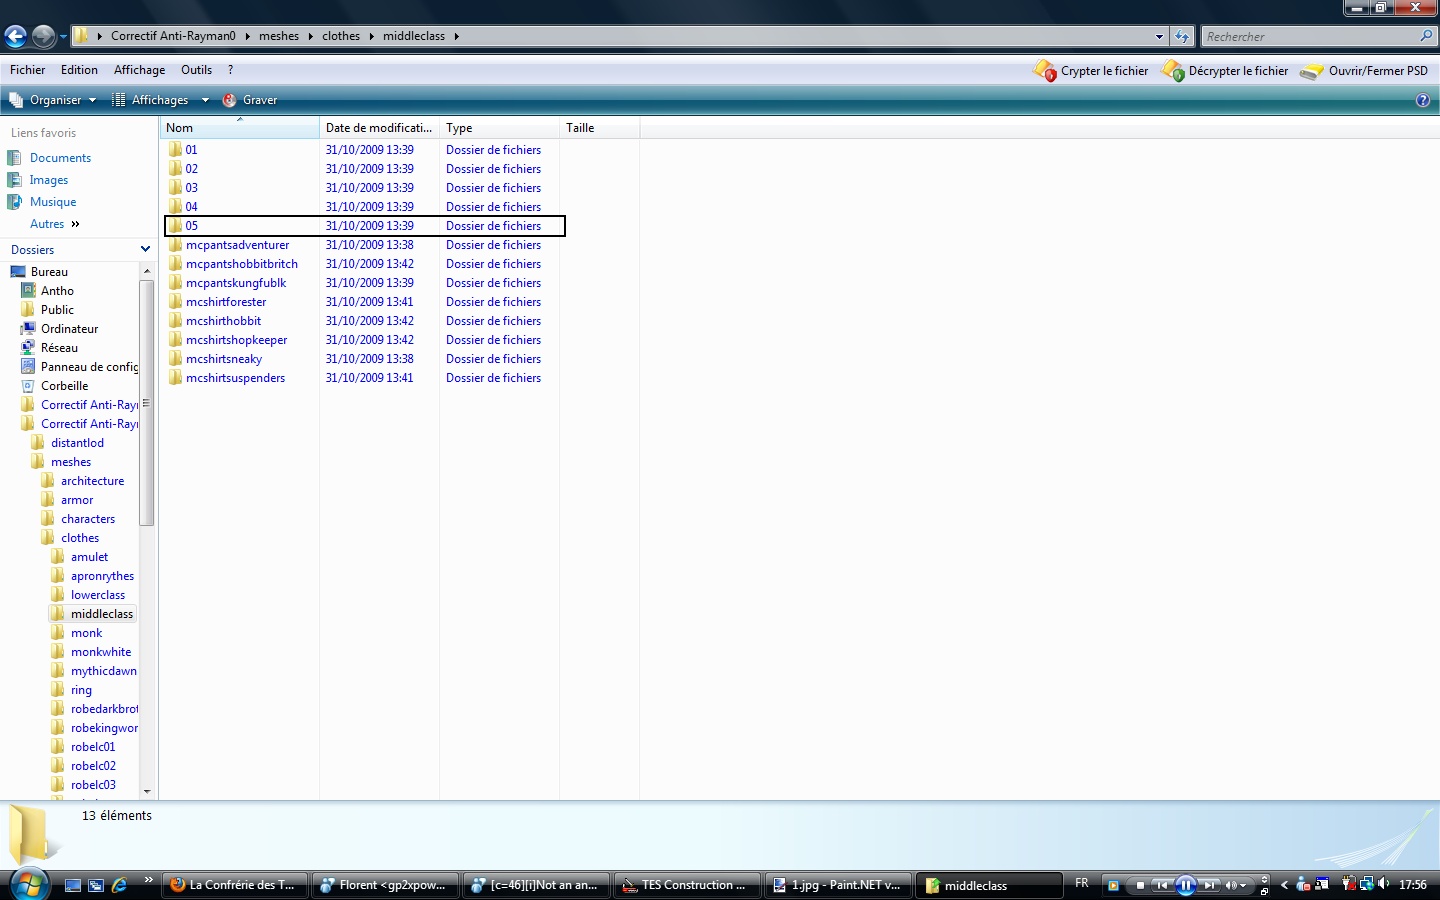Viewport: 1440px width, 900px height.
Task: Click the Crypter le fichier toolbar icon
Action: point(1045,71)
